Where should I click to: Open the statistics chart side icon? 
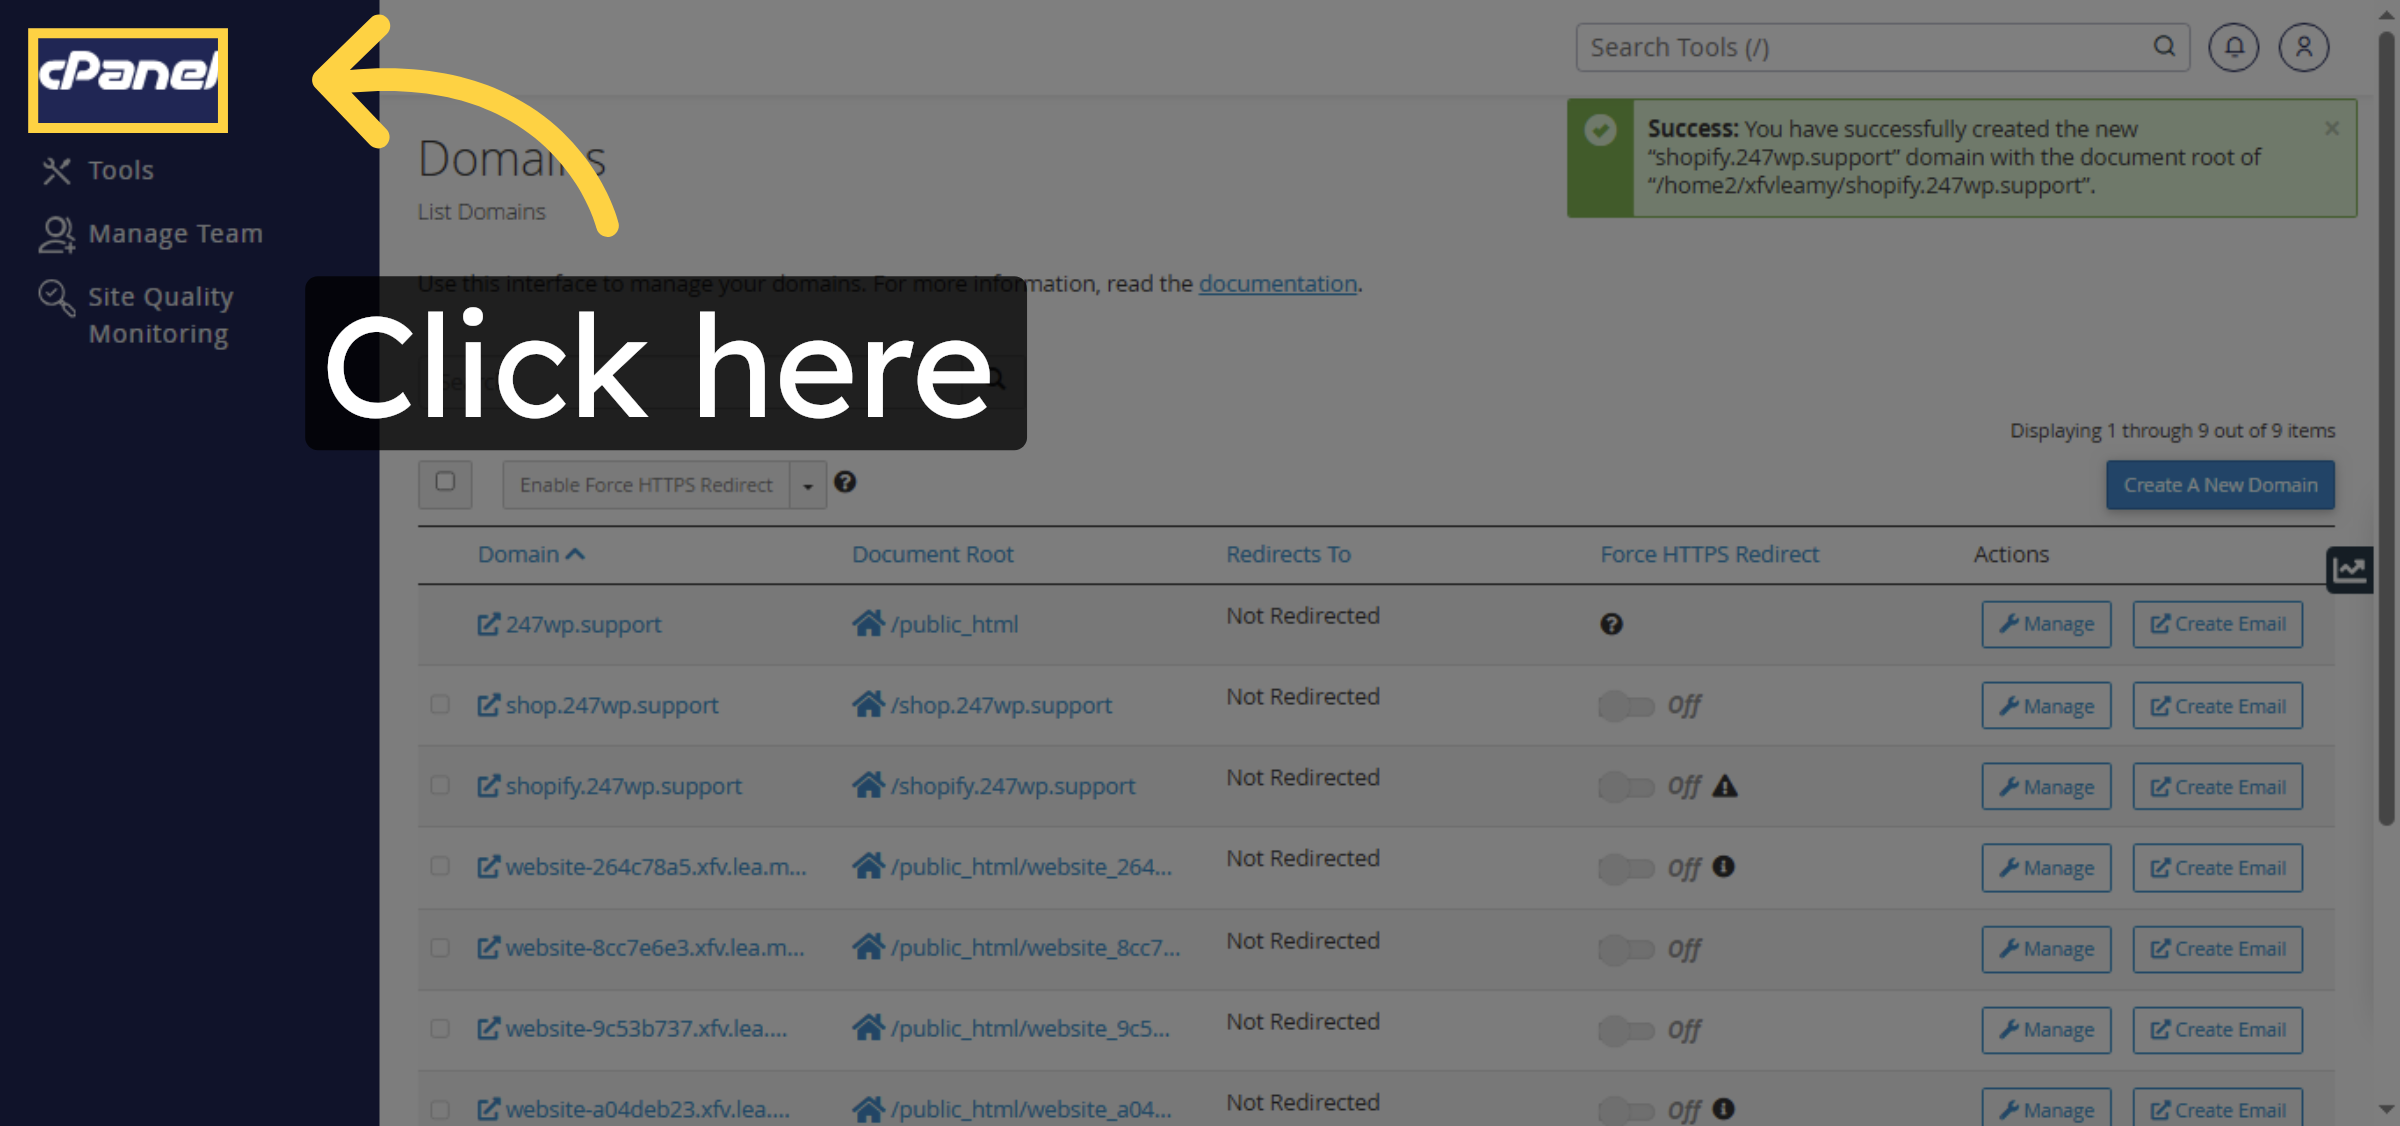click(2349, 570)
